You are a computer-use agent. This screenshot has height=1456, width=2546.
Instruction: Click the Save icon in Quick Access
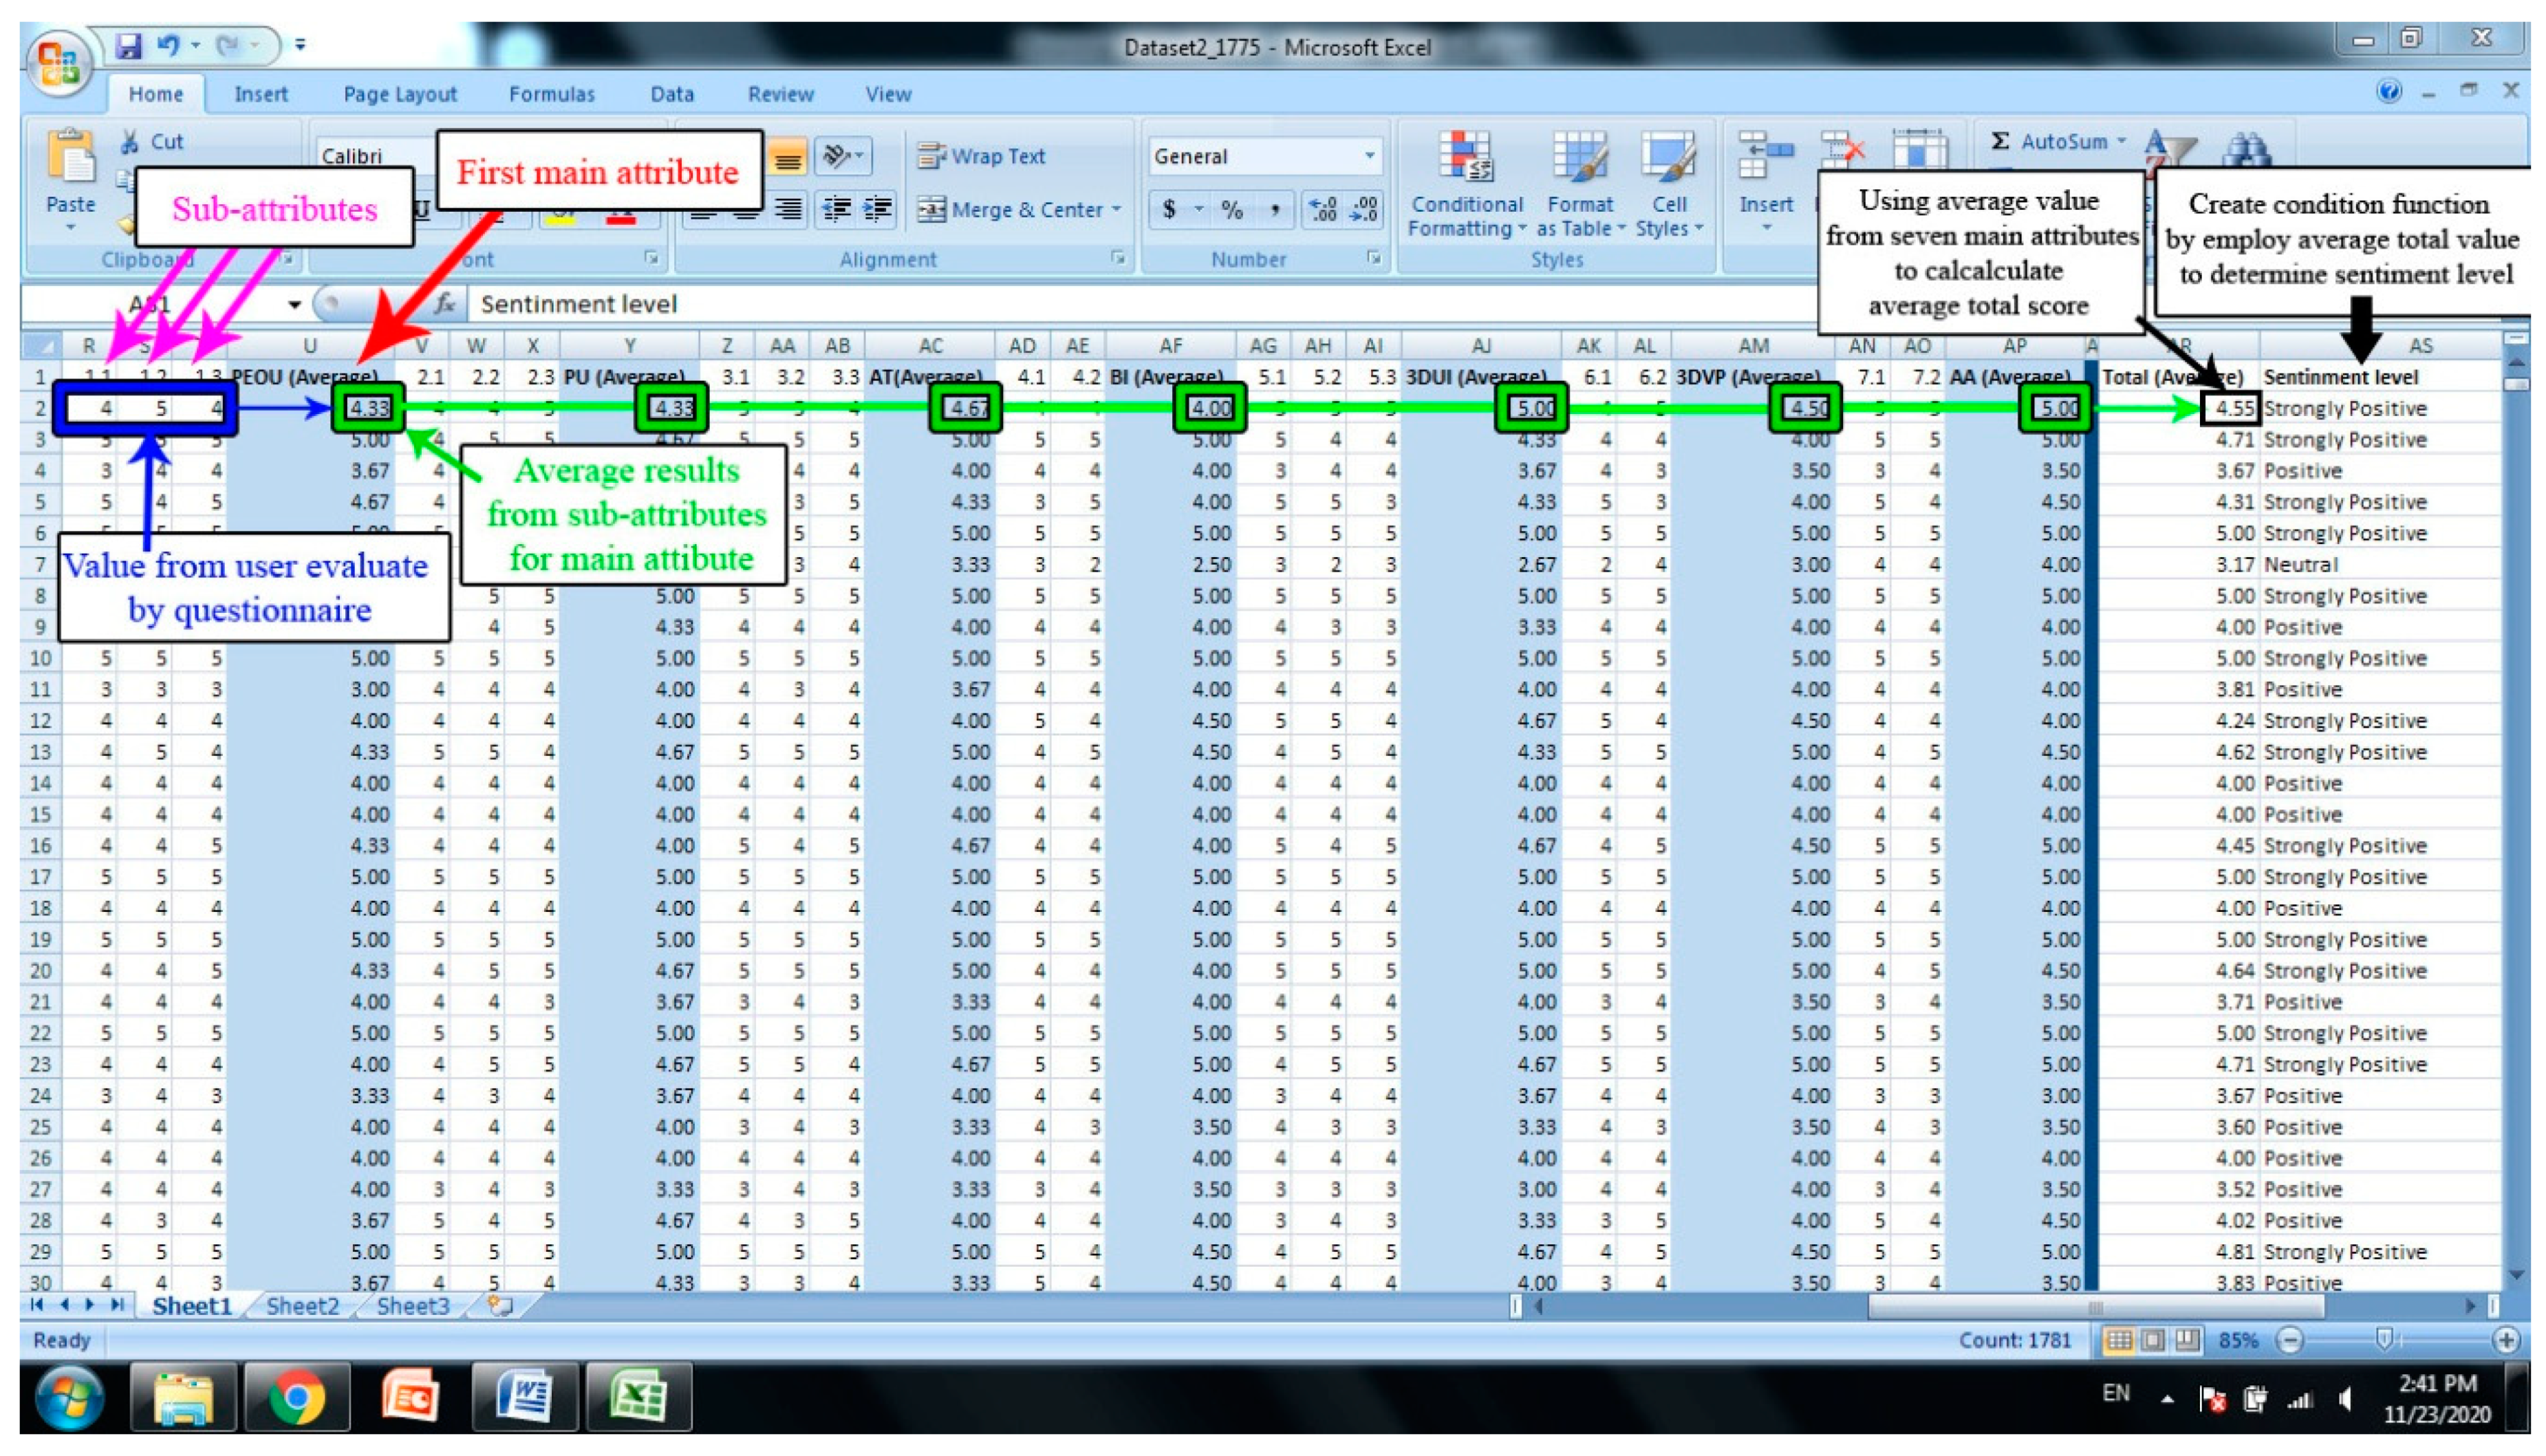(x=128, y=46)
